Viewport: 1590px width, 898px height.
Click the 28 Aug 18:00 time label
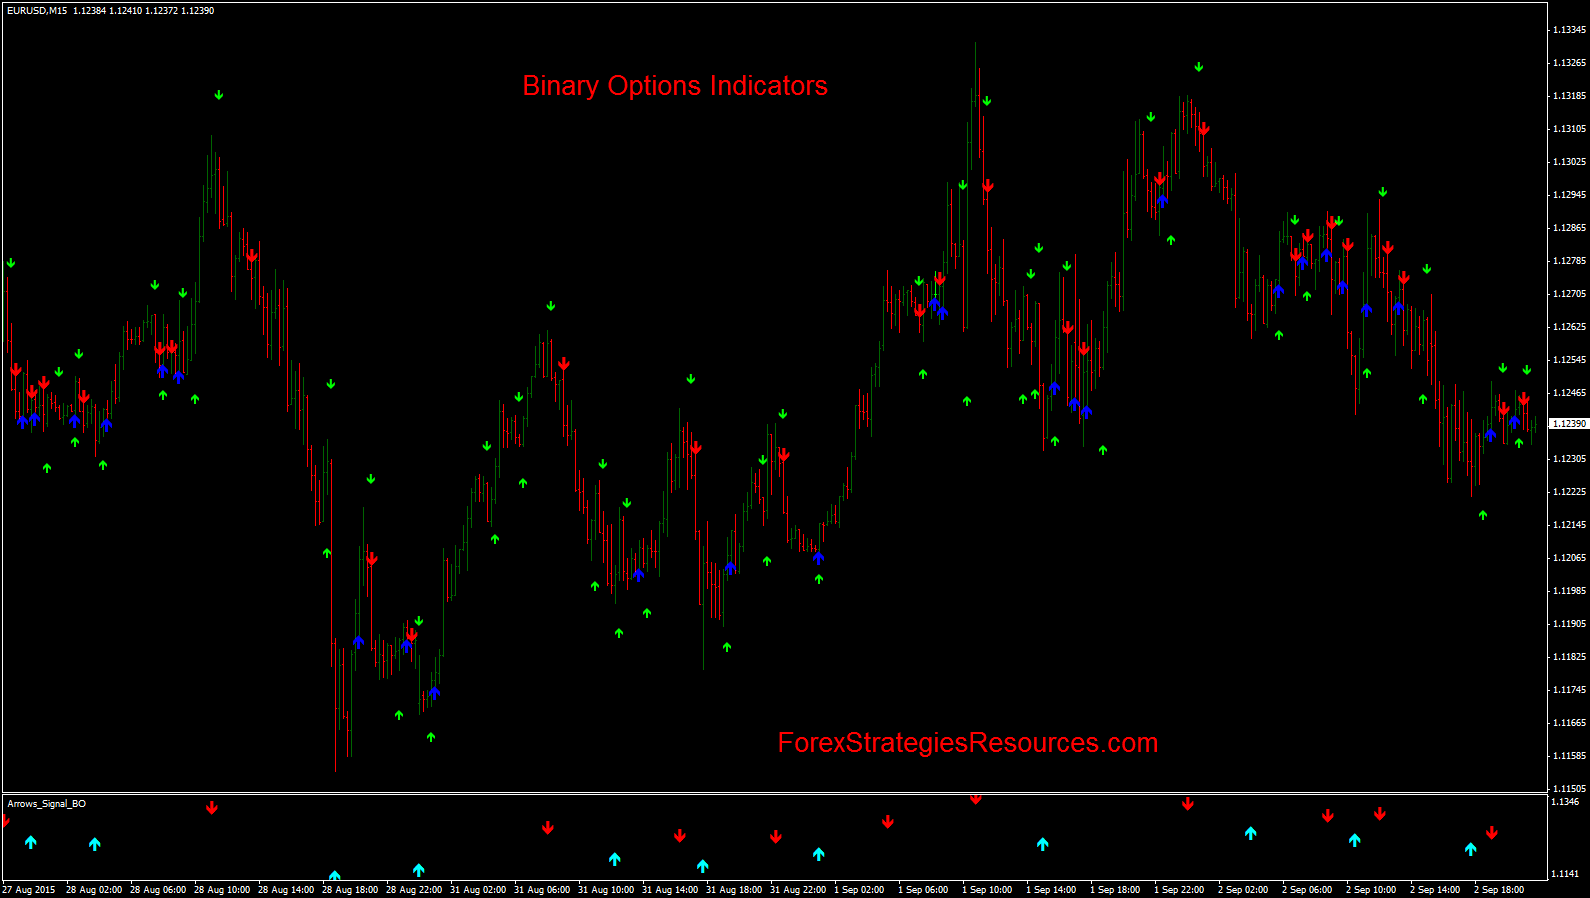[x=350, y=890]
